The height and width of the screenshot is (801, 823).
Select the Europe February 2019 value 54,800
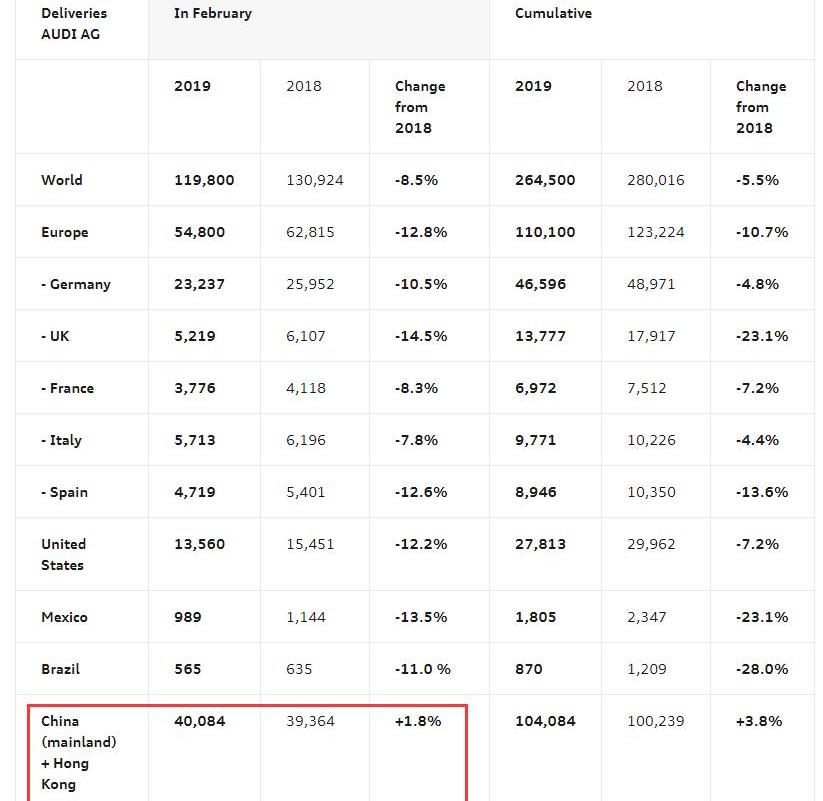pyautogui.click(x=199, y=233)
